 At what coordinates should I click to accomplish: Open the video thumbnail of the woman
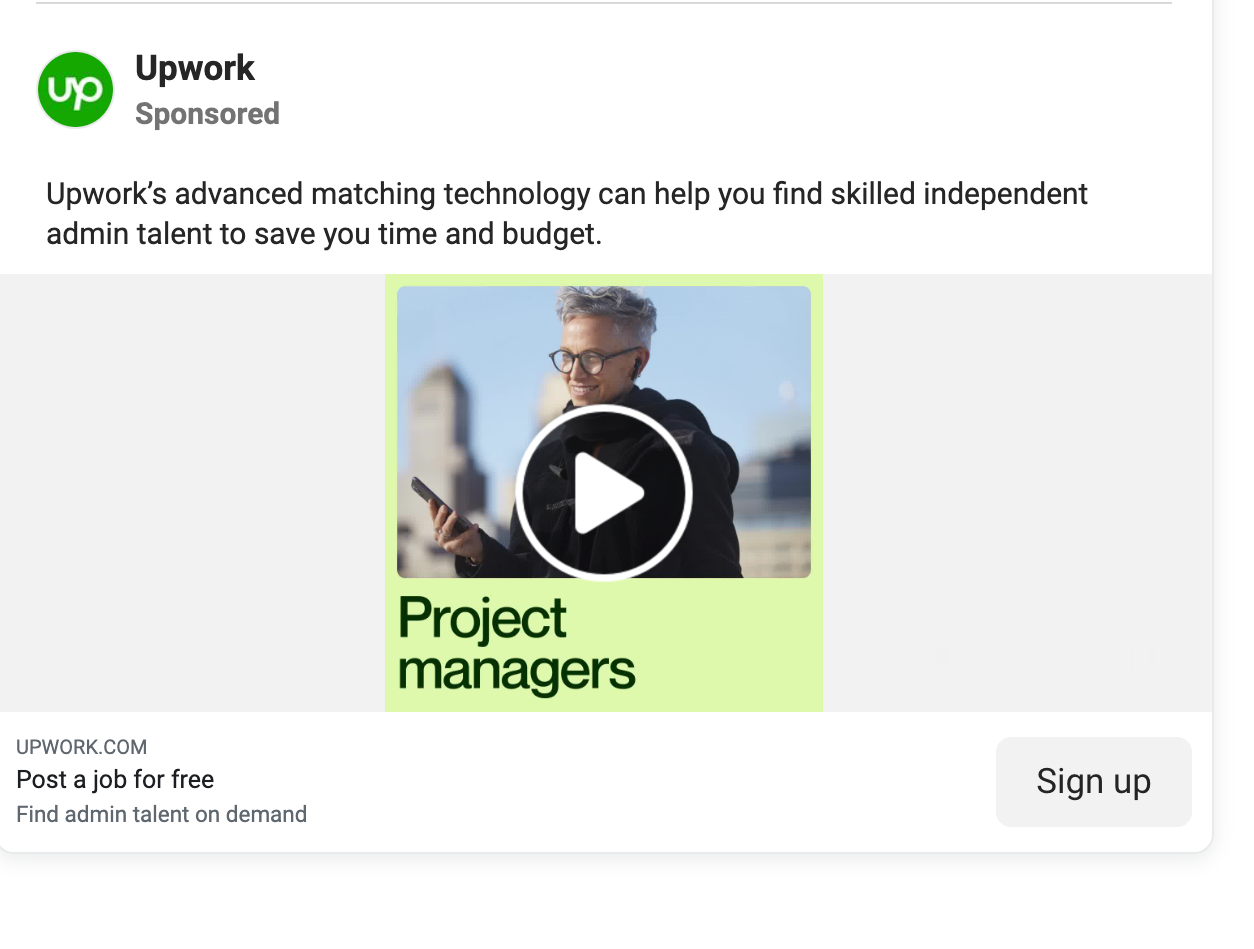(604, 432)
